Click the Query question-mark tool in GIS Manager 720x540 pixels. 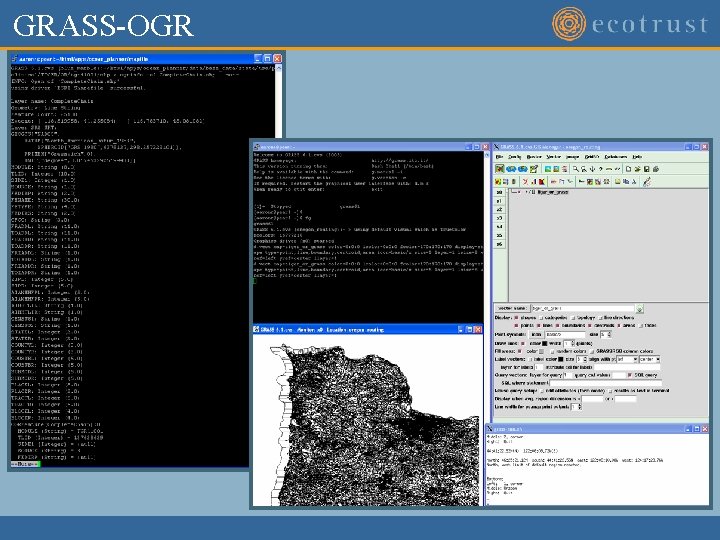(x=601, y=169)
